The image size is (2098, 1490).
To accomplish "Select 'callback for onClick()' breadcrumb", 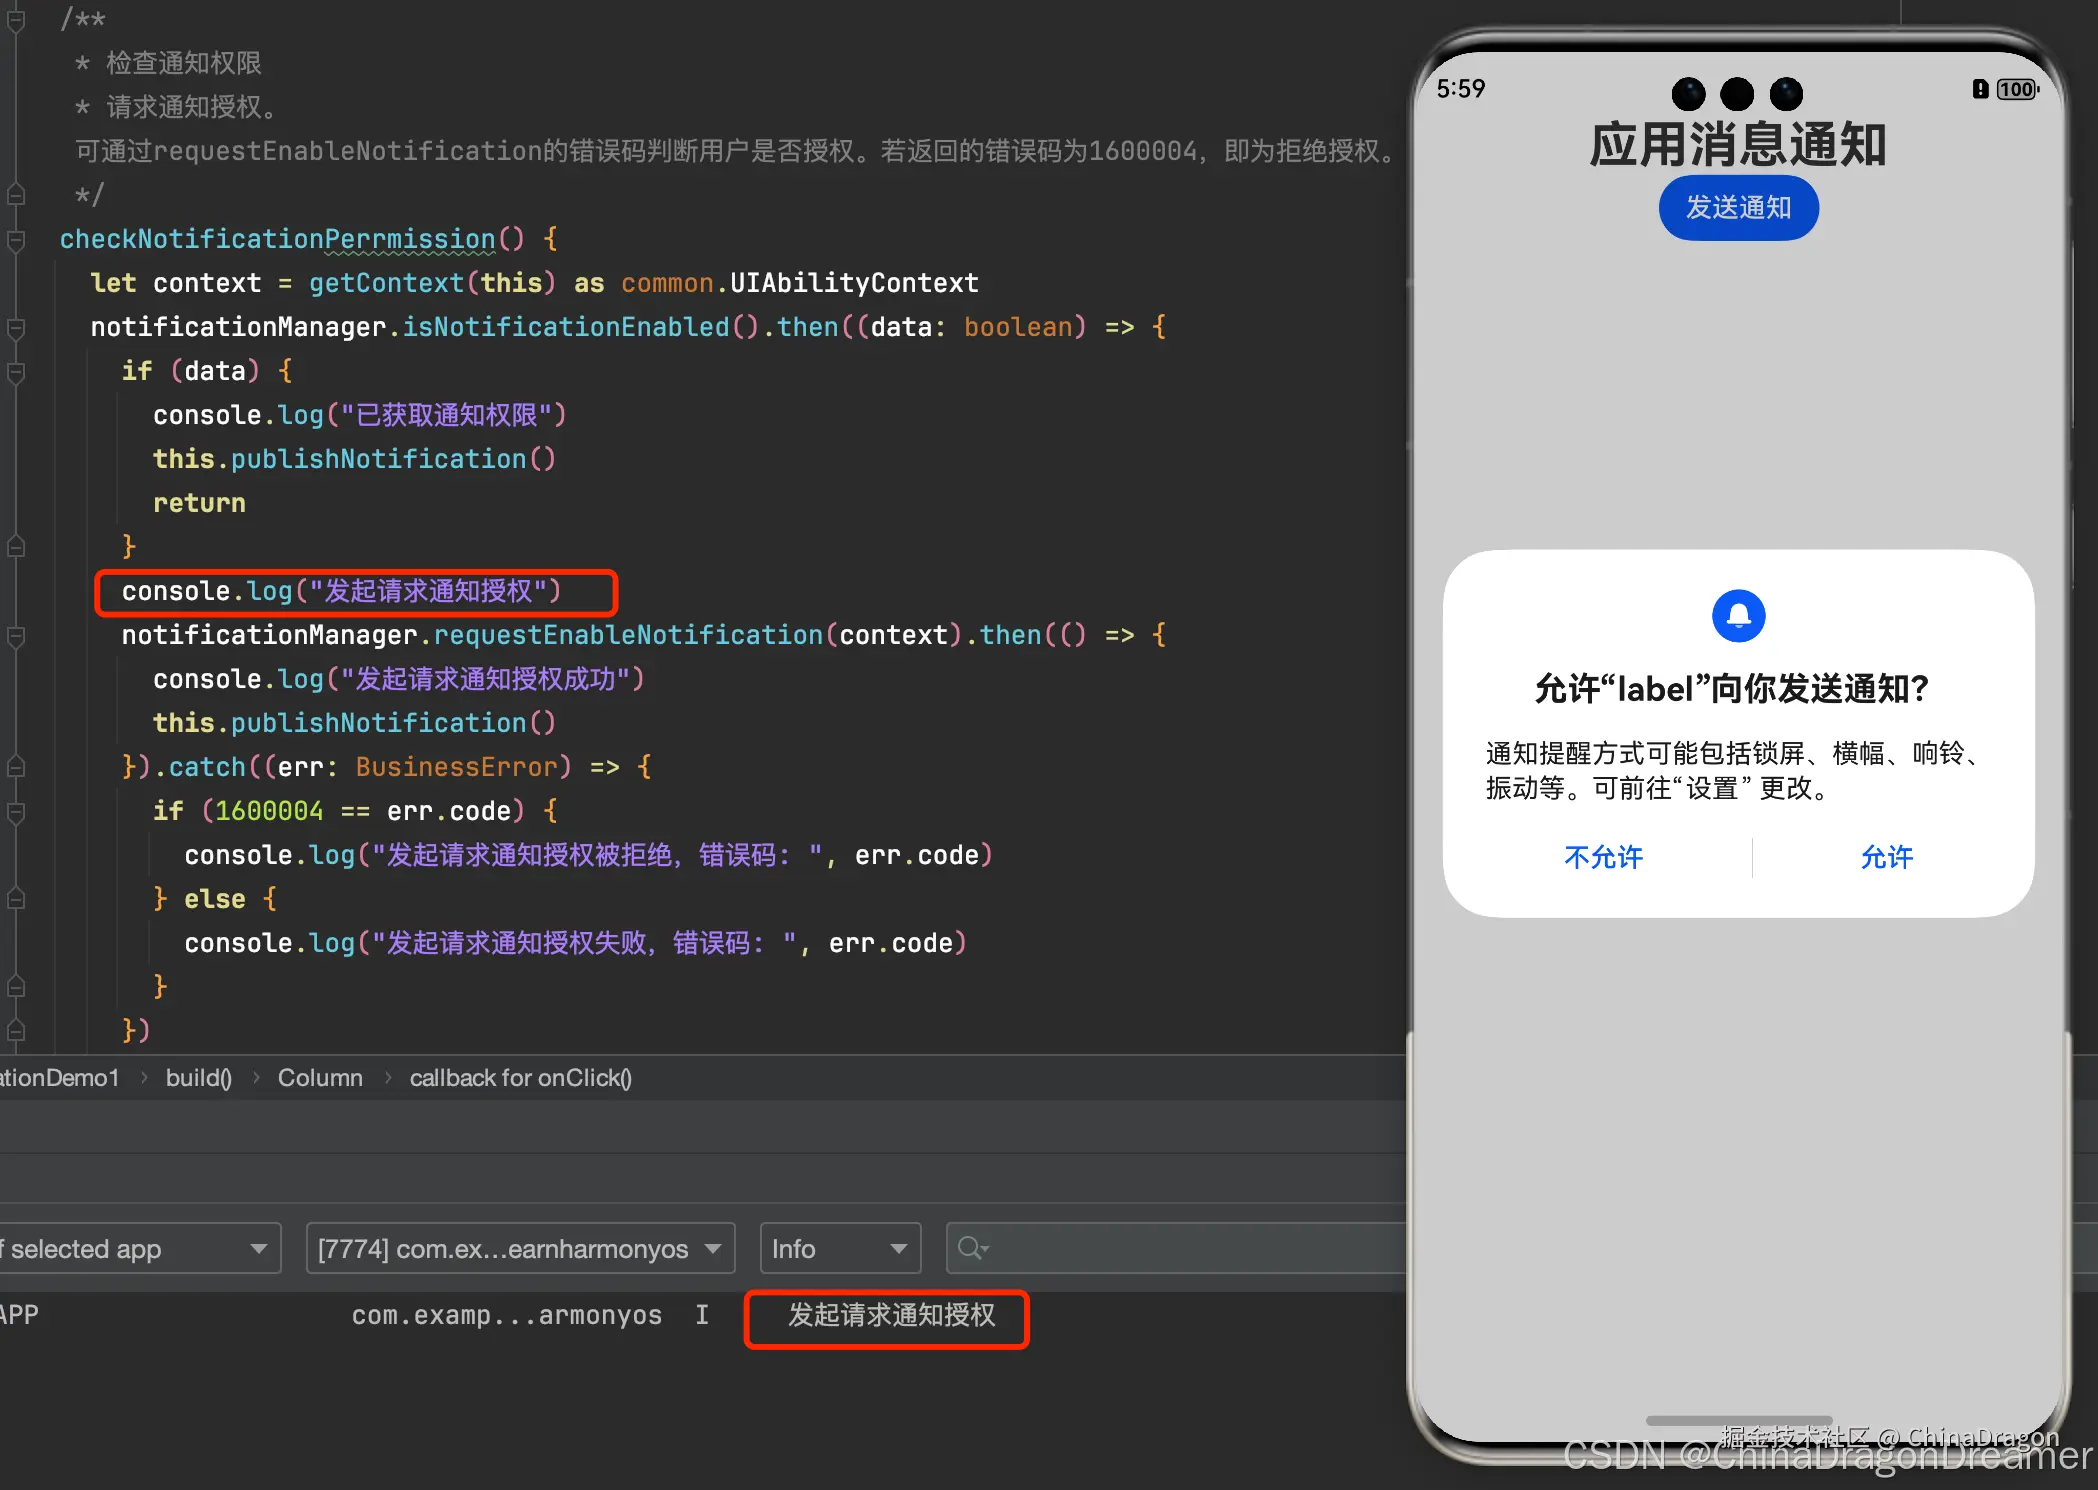I will coord(520,1078).
